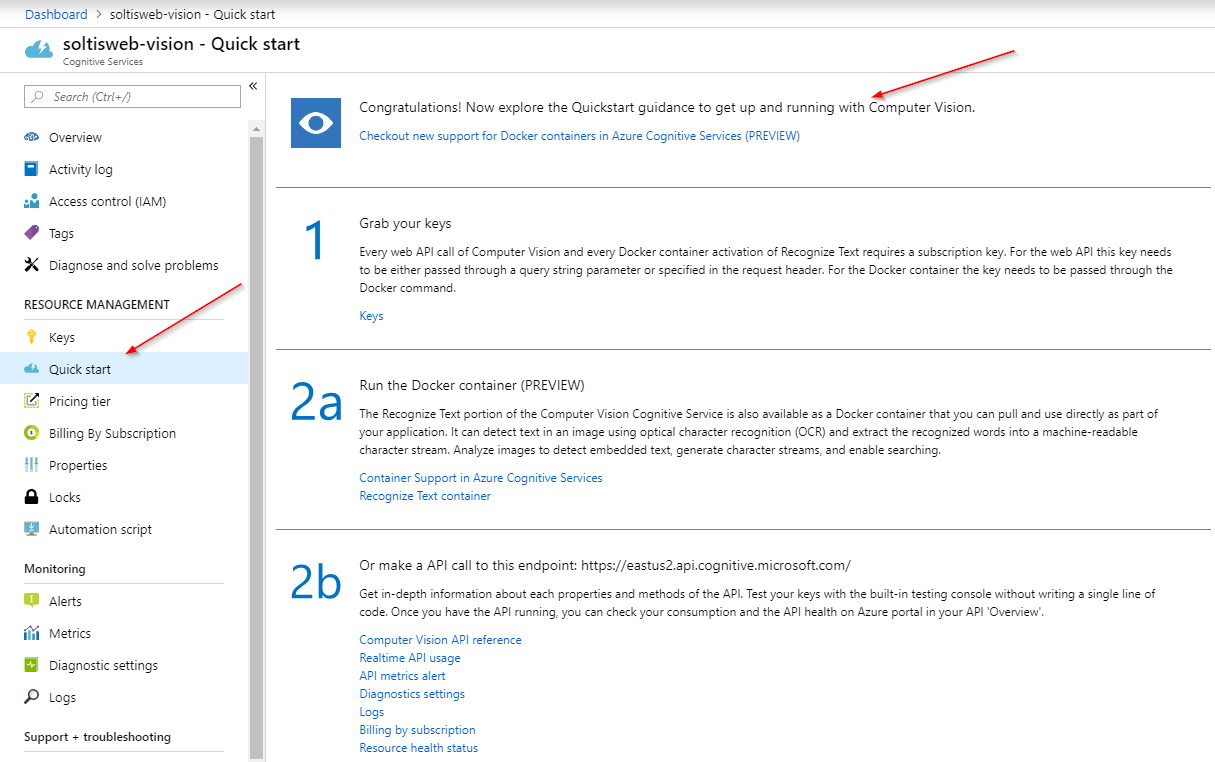The width and height of the screenshot is (1215, 762).
Task: Click the yellow Keys icon in sidebar
Action: click(31, 337)
